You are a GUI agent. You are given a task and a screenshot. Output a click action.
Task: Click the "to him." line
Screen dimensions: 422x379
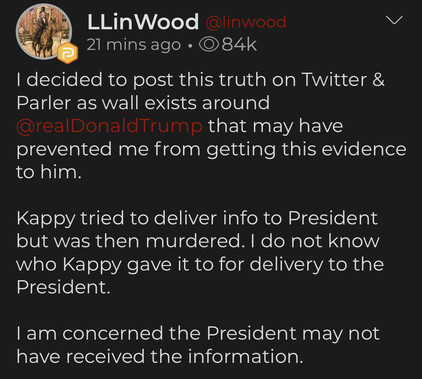point(49,172)
